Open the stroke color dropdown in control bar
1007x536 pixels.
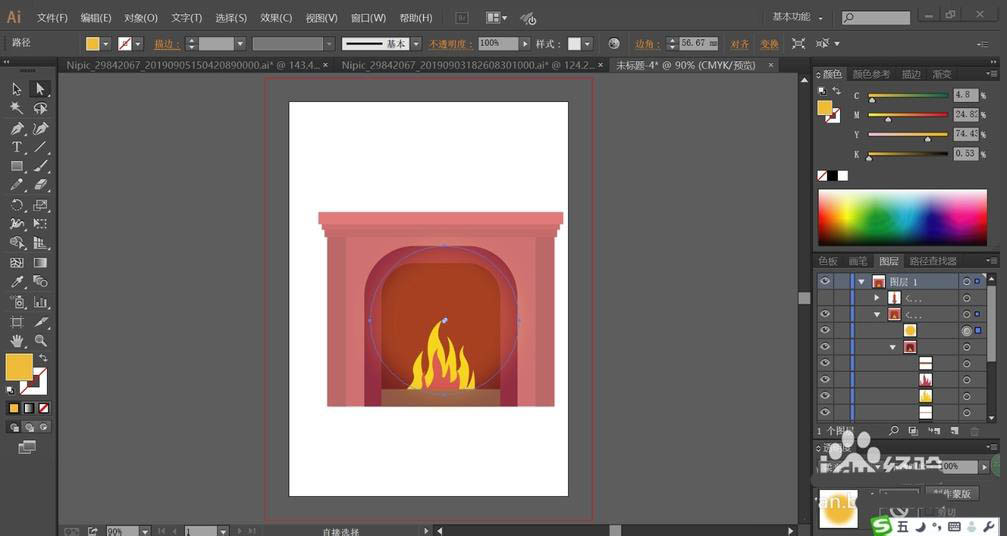point(138,44)
